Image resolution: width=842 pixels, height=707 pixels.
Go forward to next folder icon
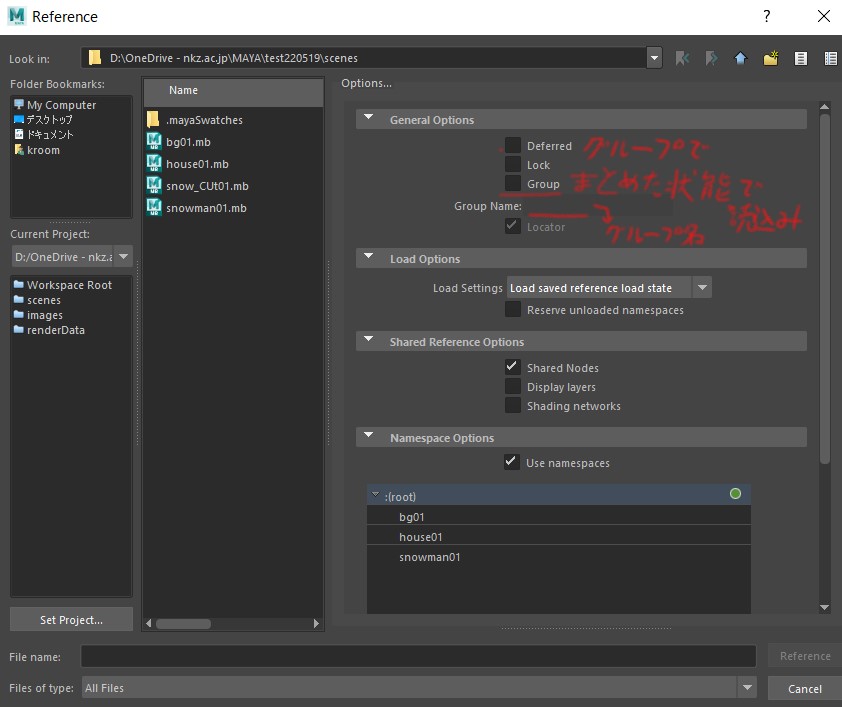712,58
